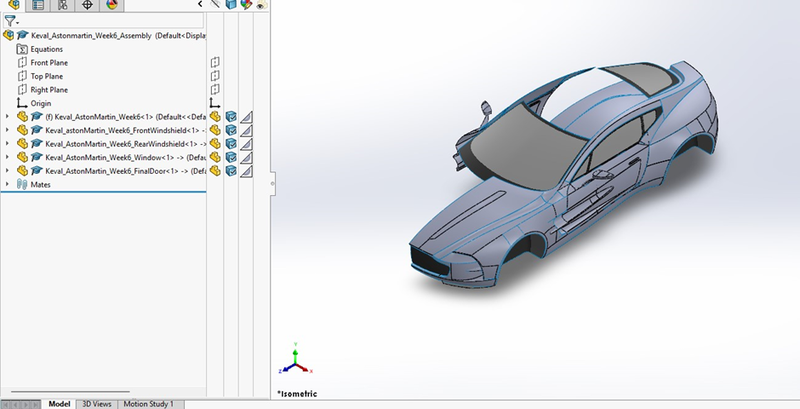Click the Appearances column header icon

click(246, 4)
